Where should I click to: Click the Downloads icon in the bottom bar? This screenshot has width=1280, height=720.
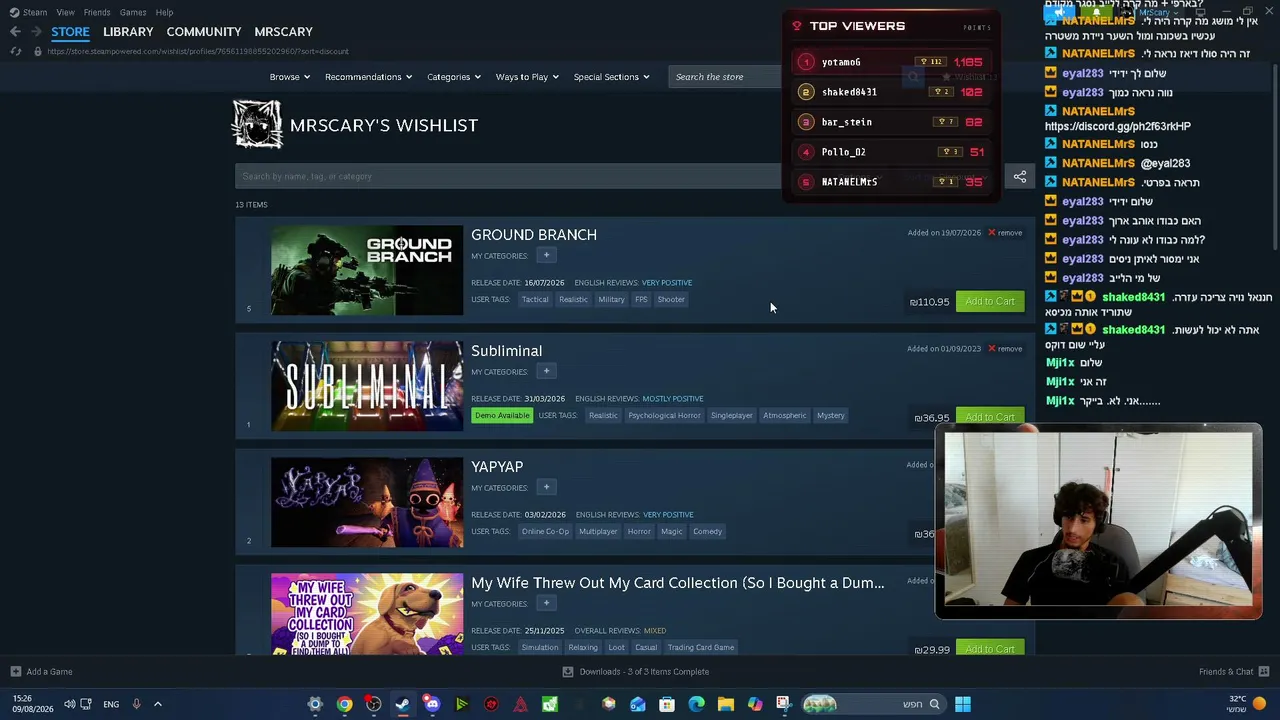pos(568,672)
